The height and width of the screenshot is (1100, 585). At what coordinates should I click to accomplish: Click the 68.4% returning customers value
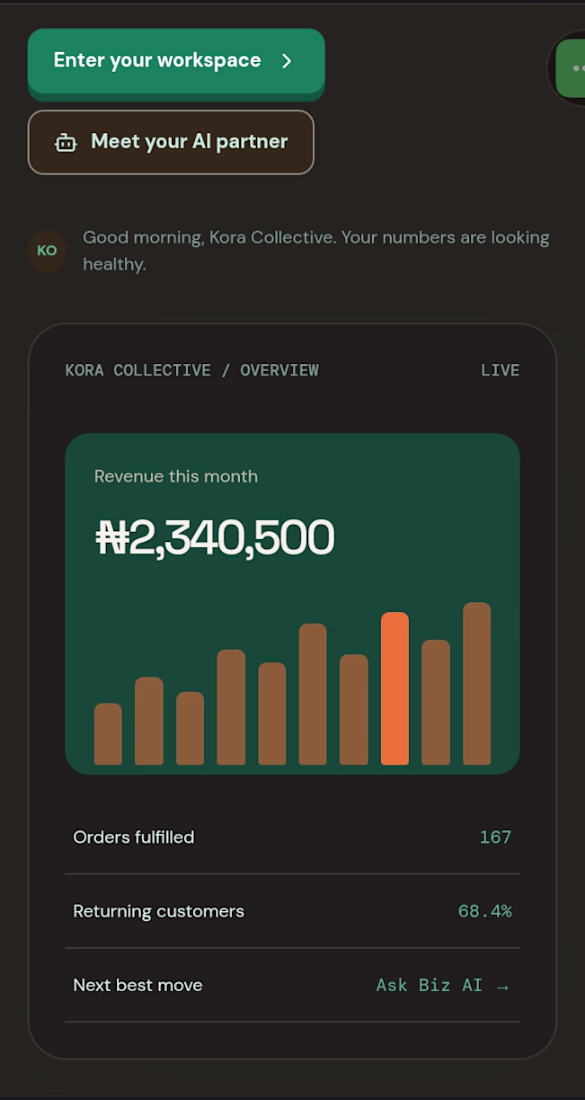click(485, 911)
